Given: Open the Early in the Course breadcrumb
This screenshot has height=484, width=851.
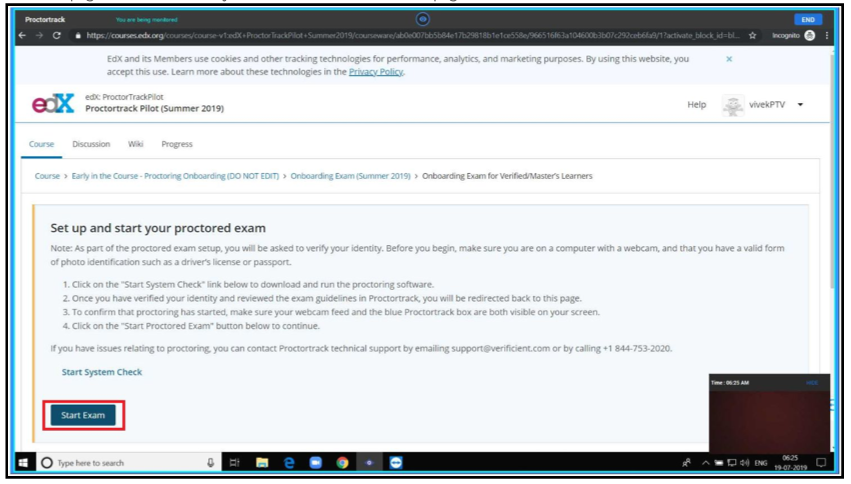Looking at the screenshot, I should 175,176.
